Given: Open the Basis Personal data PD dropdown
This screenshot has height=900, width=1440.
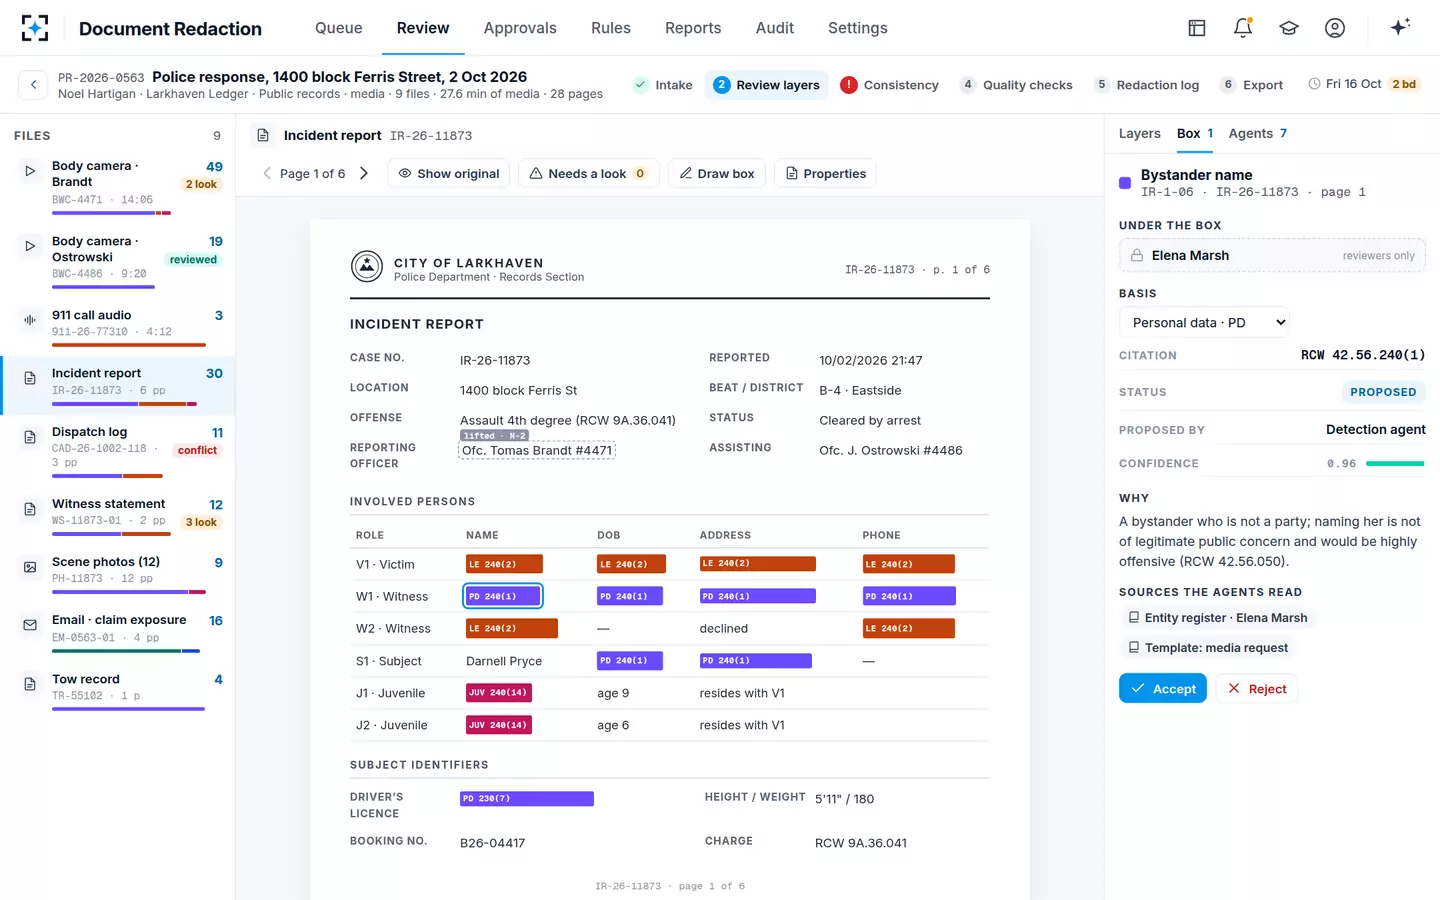Looking at the screenshot, I should tap(1204, 322).
